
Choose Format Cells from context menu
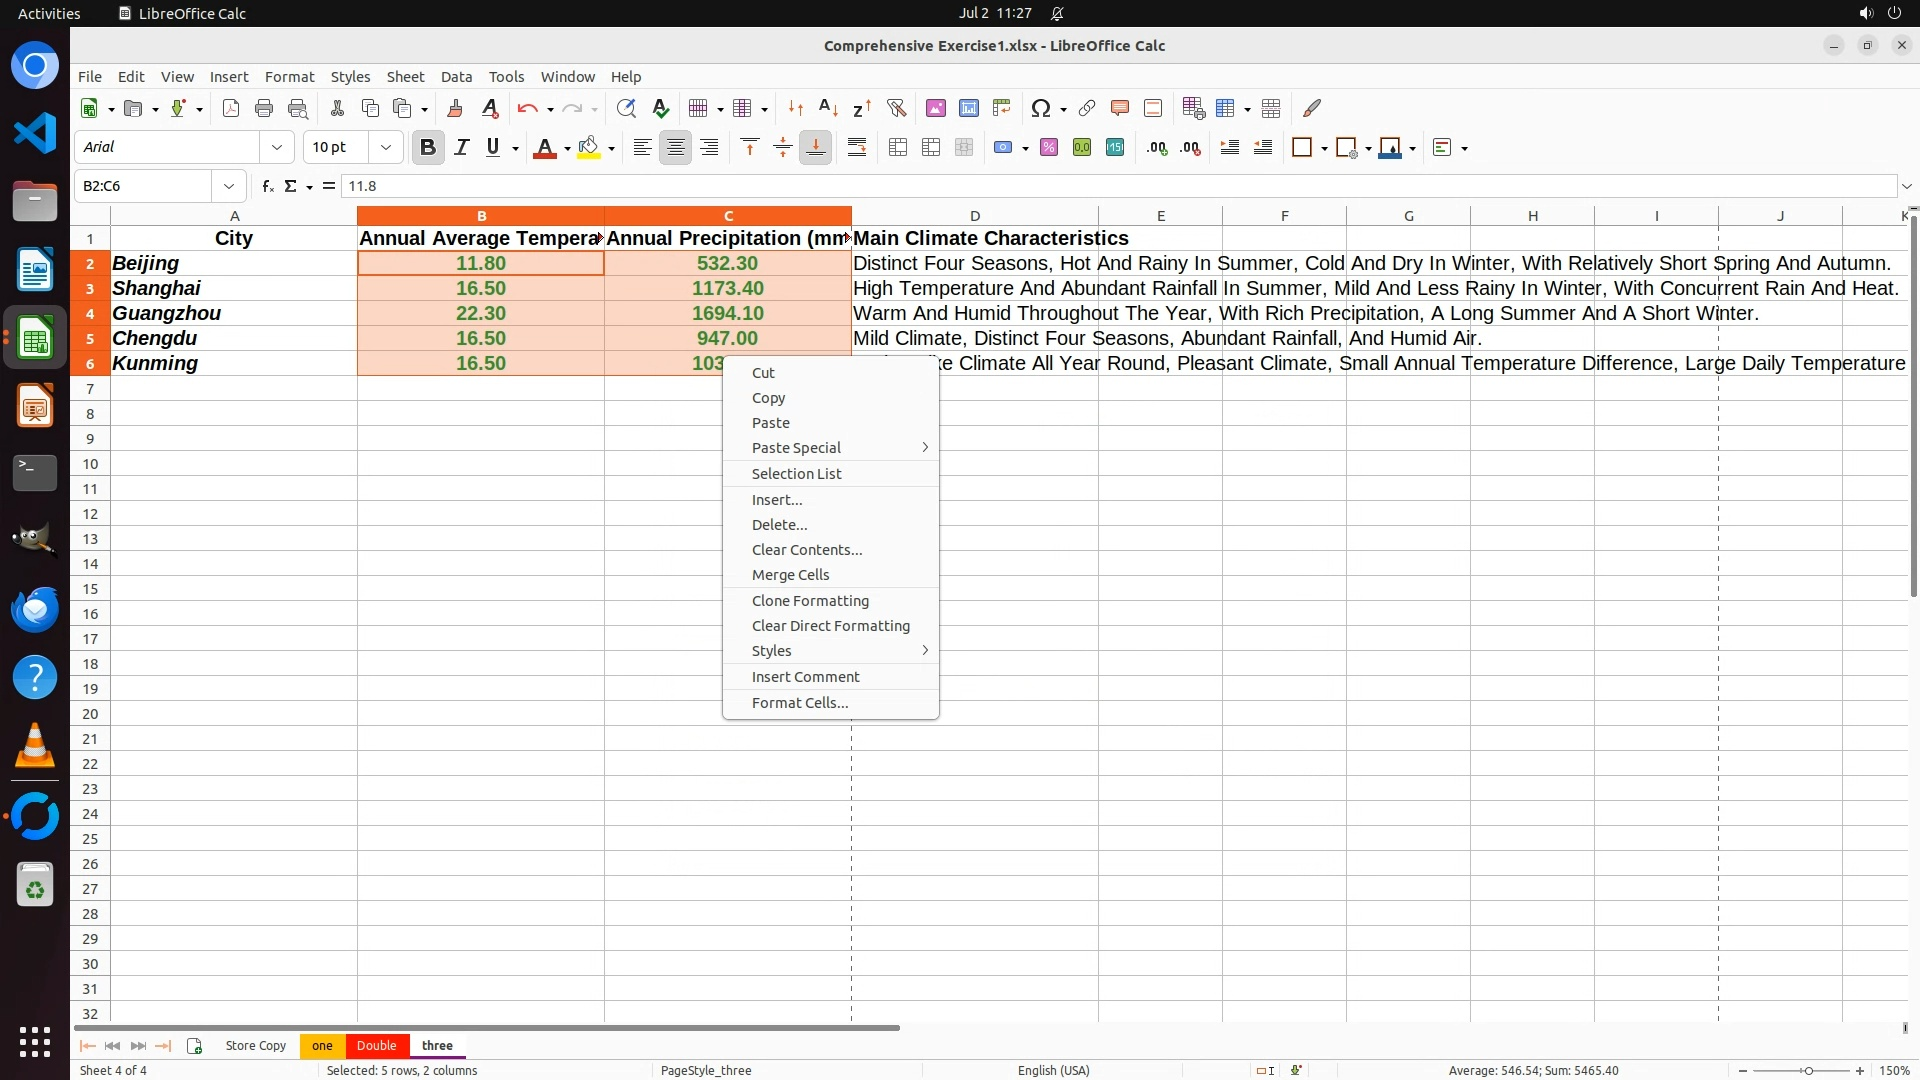[x=799, y=703]
